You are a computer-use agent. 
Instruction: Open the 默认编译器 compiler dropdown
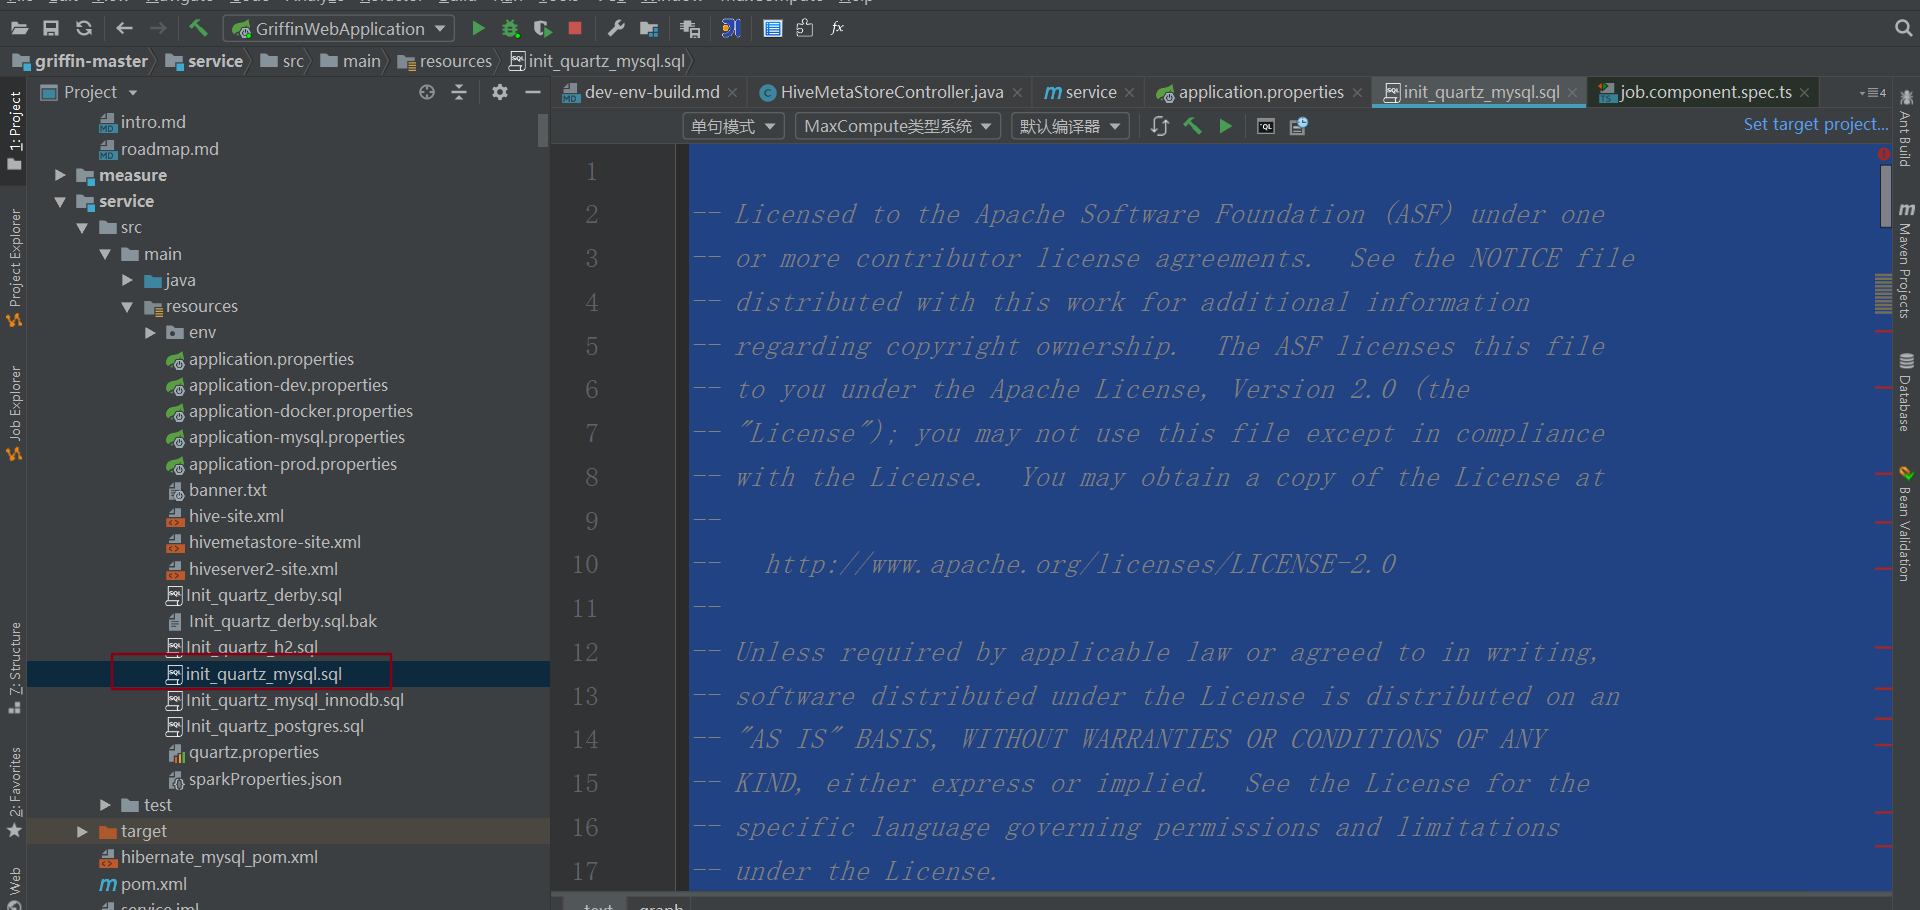pos(1069,126)
